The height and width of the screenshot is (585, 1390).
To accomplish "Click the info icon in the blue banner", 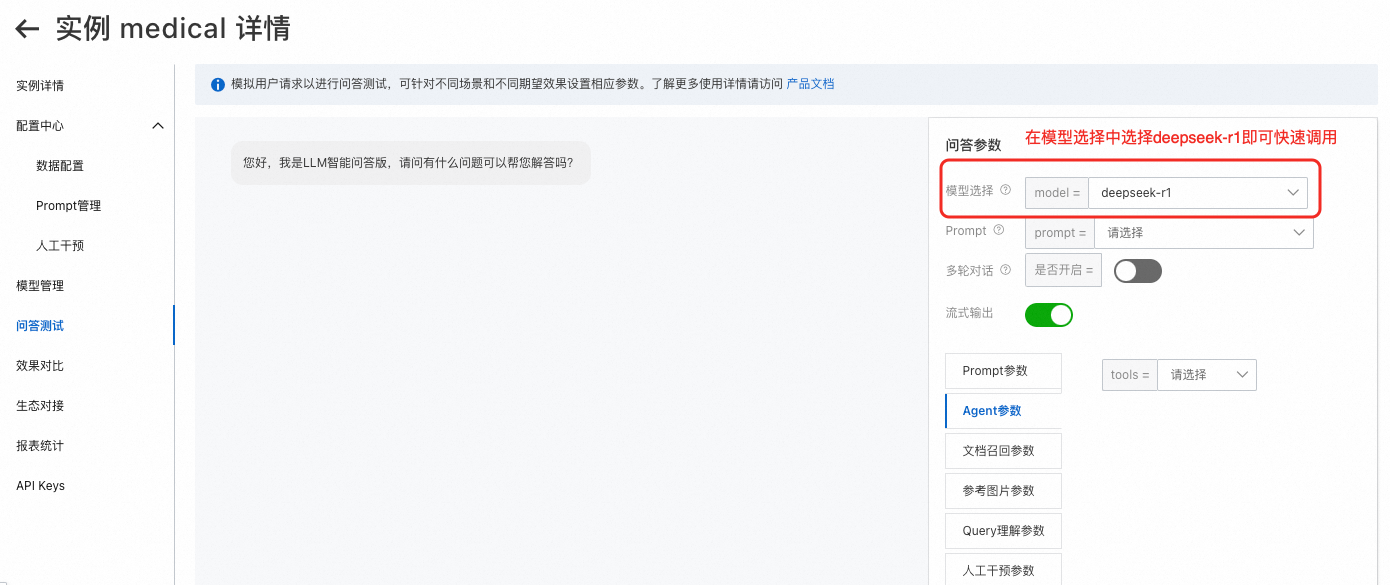I will pyautogui.click(x=217, y=85).
